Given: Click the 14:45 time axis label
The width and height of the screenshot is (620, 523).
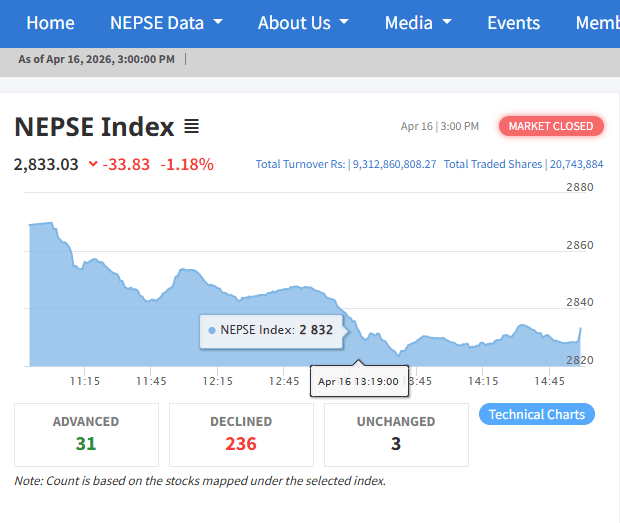Looking at the screenshot, I should (x=549, y=381).
